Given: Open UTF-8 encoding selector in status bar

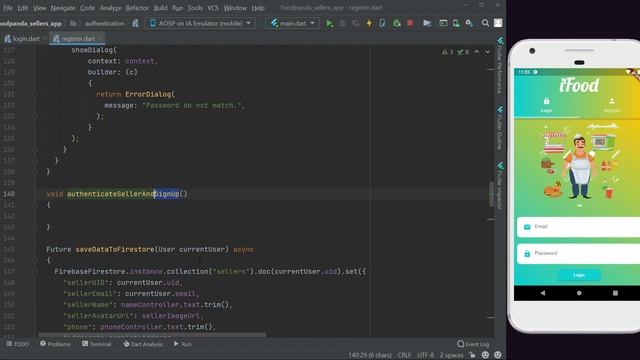Looking at the screenshot, I should (425, 355).
